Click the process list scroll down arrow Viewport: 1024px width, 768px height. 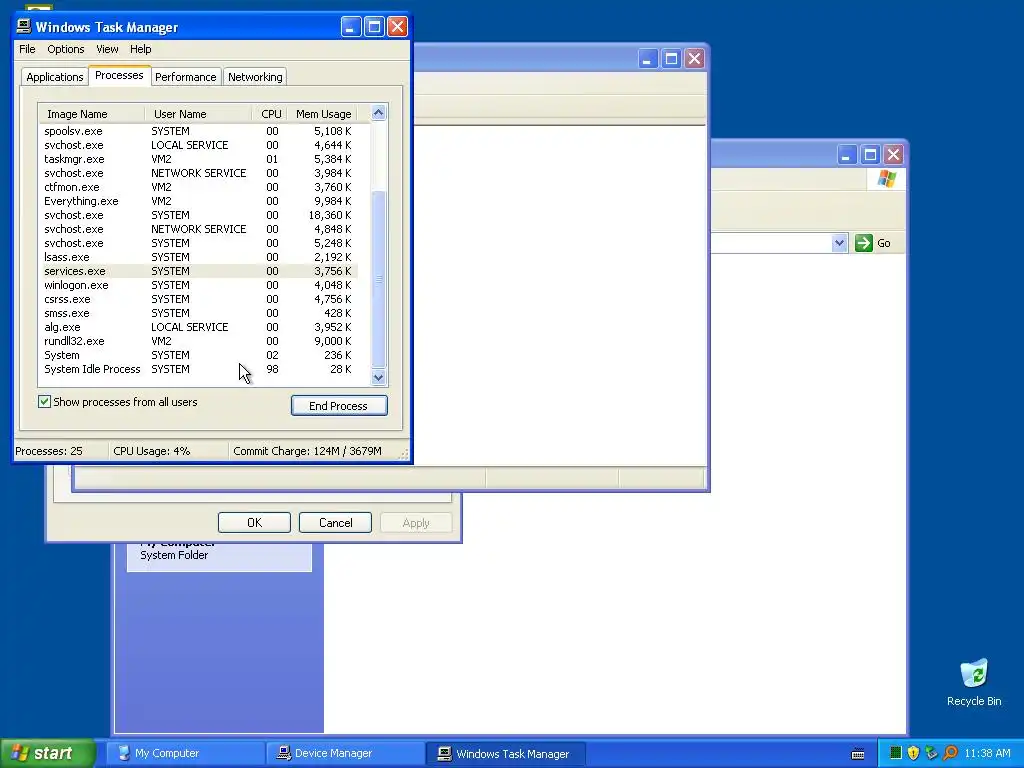pyautogui.click(x=379, y=377)
